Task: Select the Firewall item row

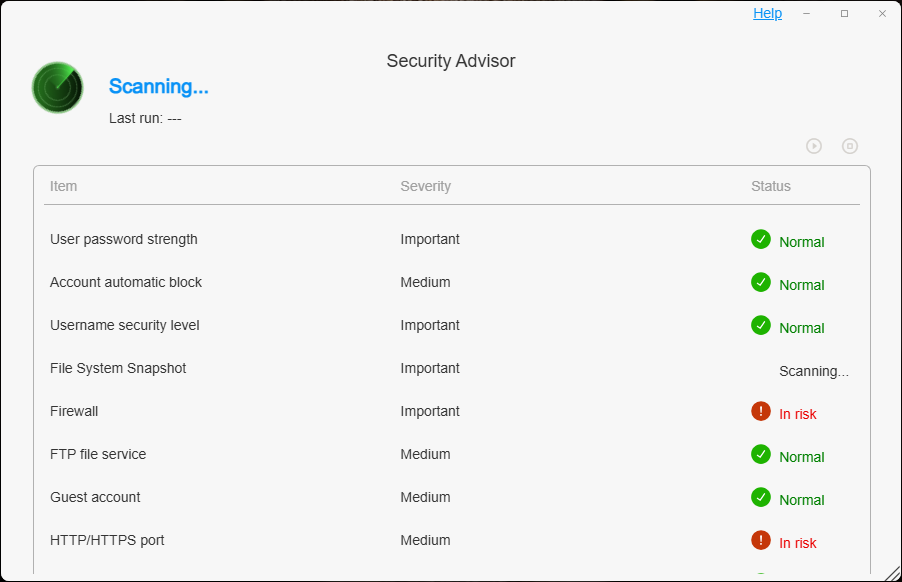Action: [x=74, y=411]
